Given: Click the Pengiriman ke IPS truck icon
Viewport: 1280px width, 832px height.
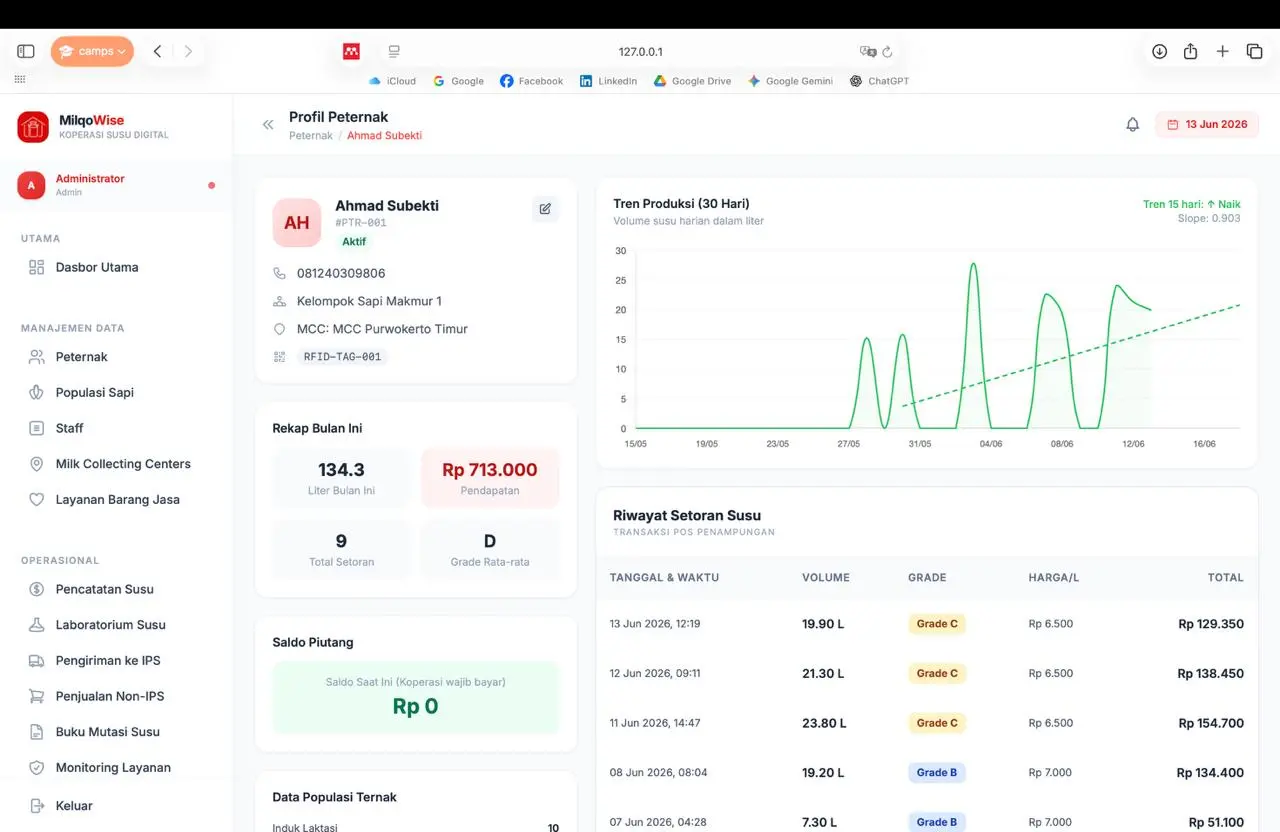Looking at the screenshot, I should point(37,661).
